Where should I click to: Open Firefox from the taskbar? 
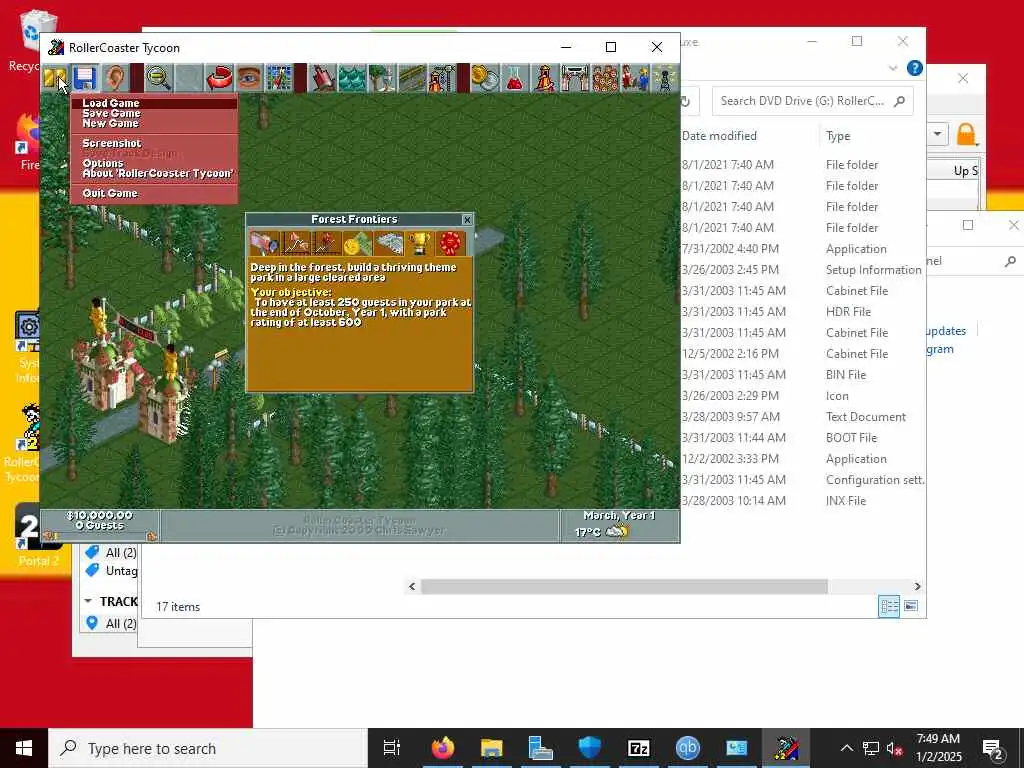443,748
